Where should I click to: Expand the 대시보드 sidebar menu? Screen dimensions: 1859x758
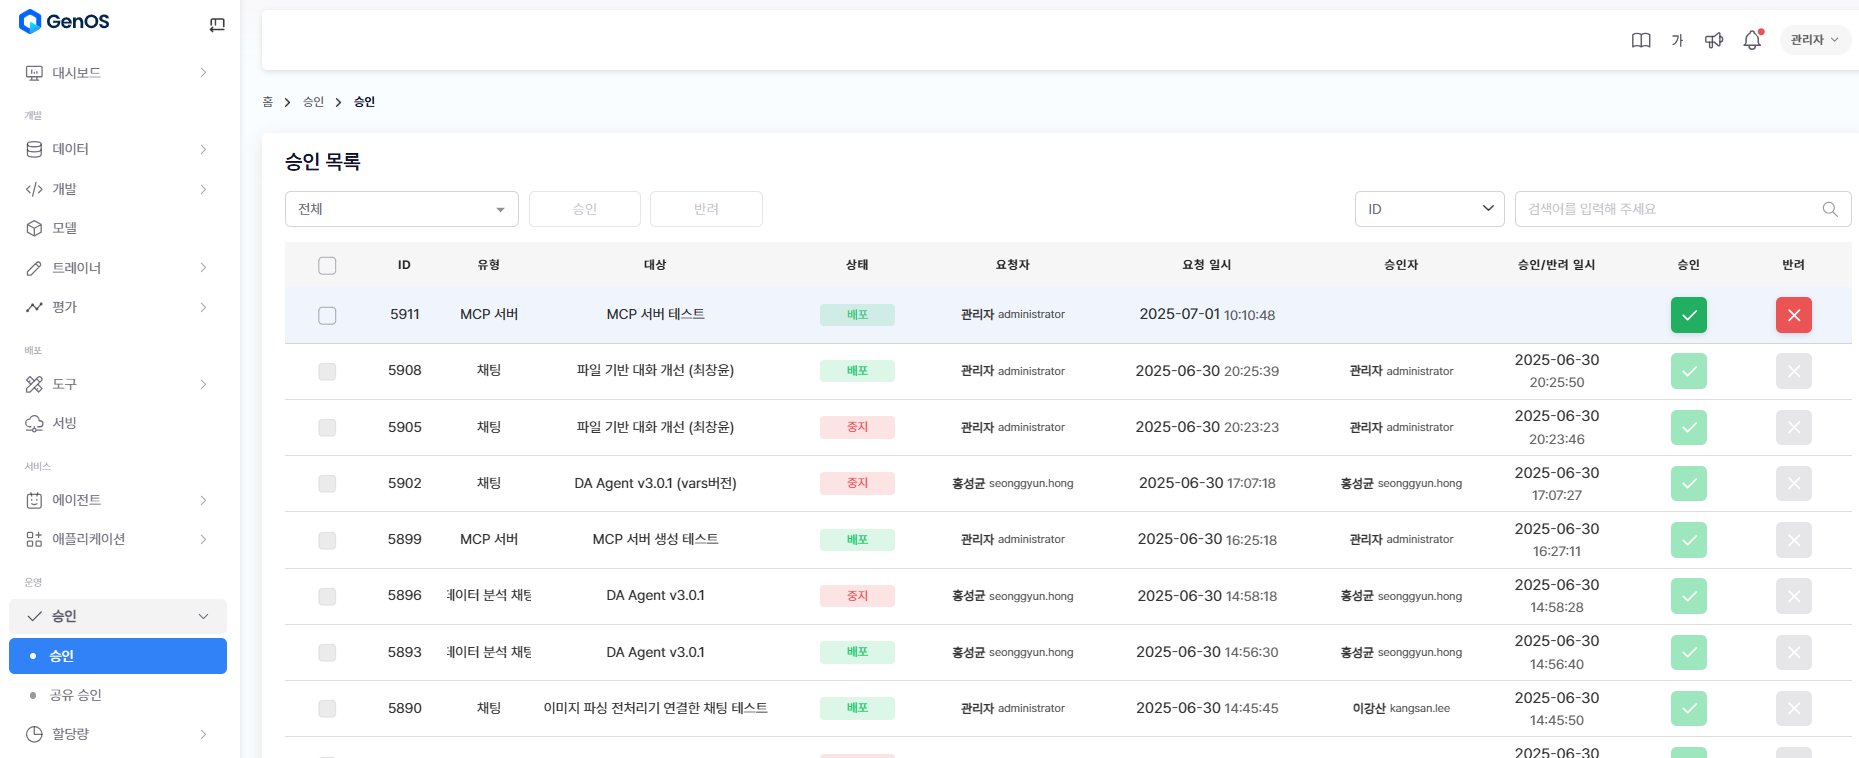(117, 73)
